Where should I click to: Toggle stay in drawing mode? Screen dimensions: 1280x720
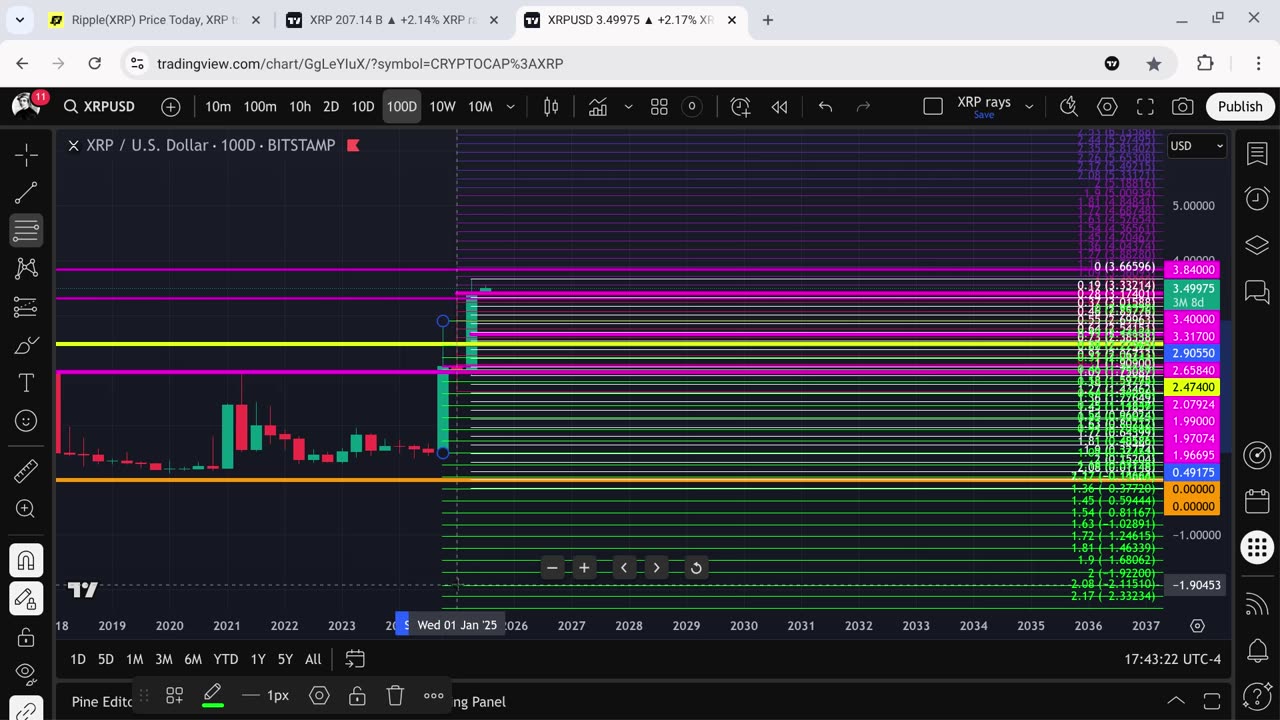click(26, 598)
